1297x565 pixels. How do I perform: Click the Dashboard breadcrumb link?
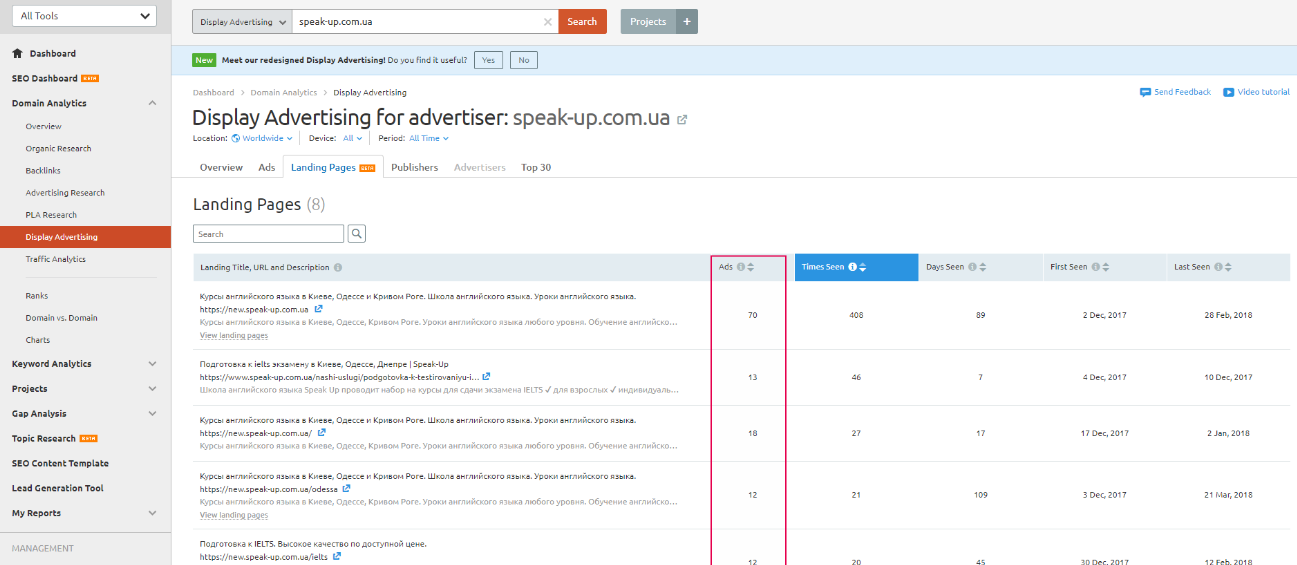tap(213, 92)
